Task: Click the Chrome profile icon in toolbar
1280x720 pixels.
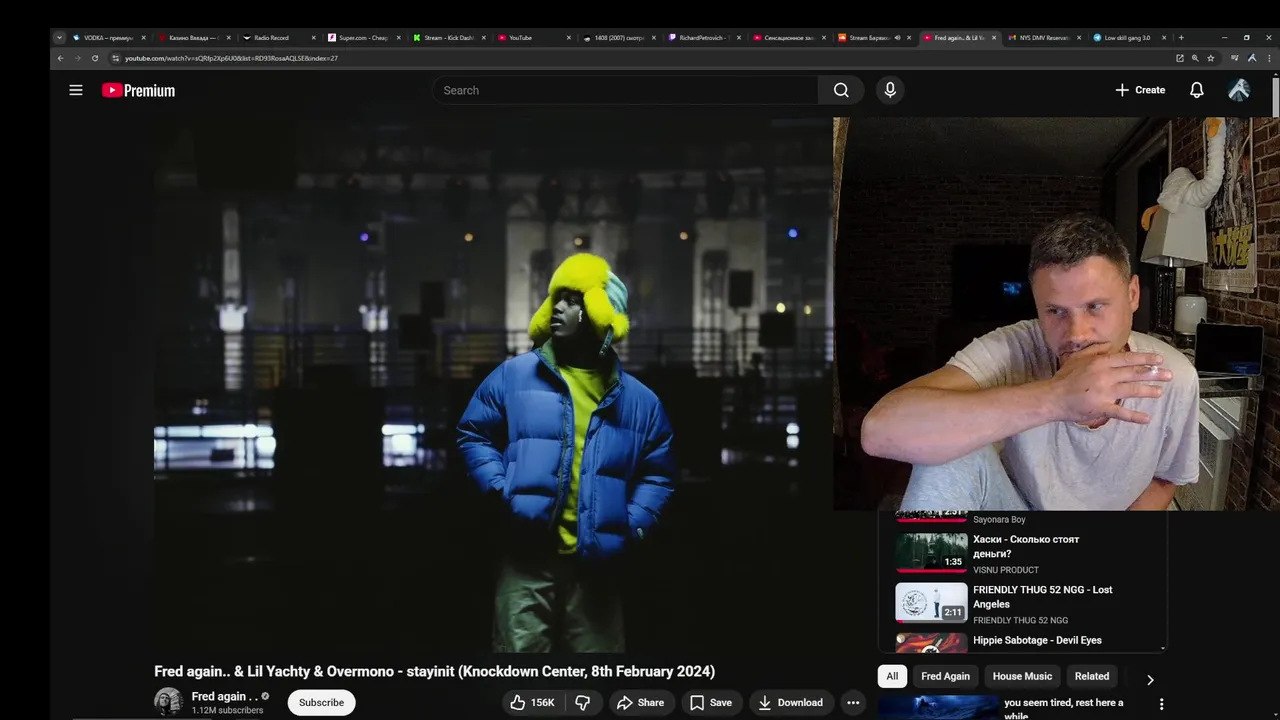Action: click(x=1252, y=58)
